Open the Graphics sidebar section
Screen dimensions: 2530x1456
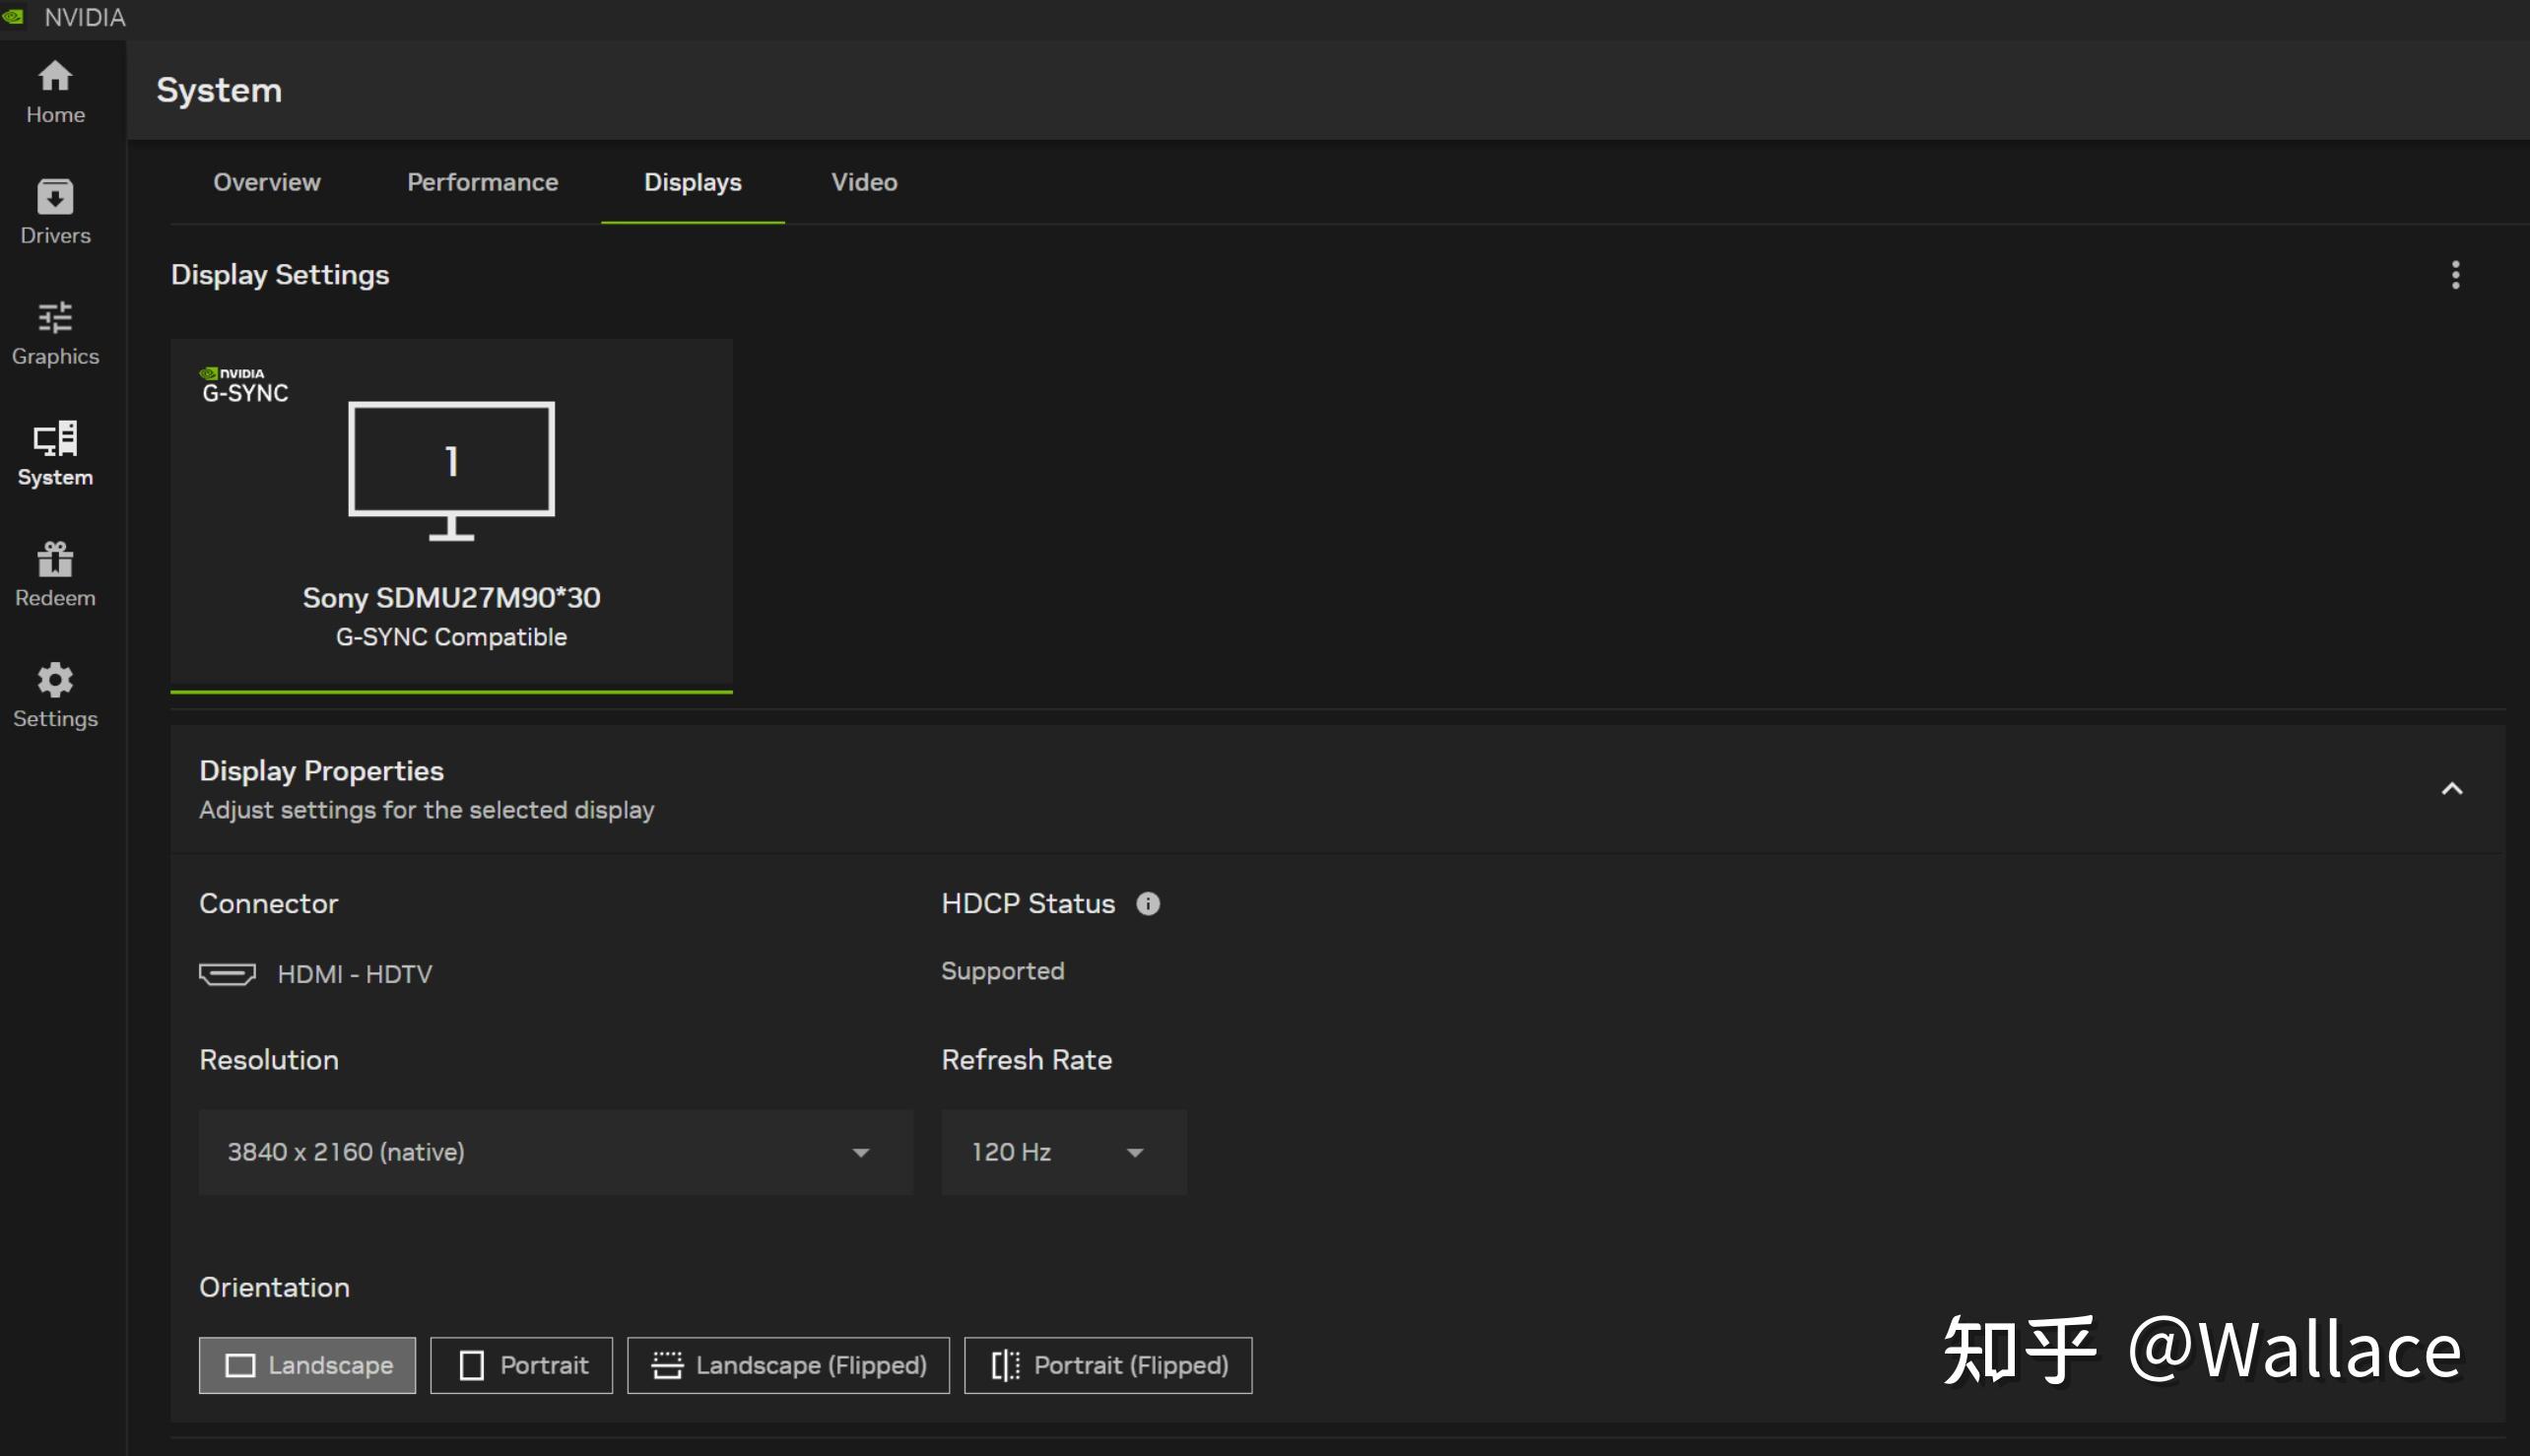coord(55,334)
